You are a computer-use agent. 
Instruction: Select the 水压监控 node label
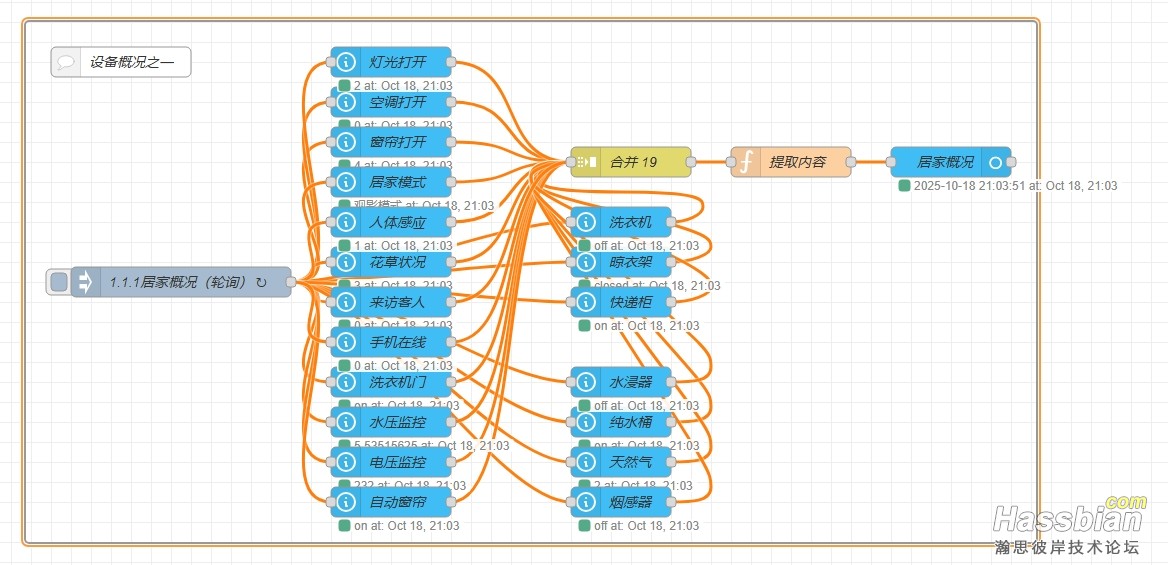coord(398,422)
